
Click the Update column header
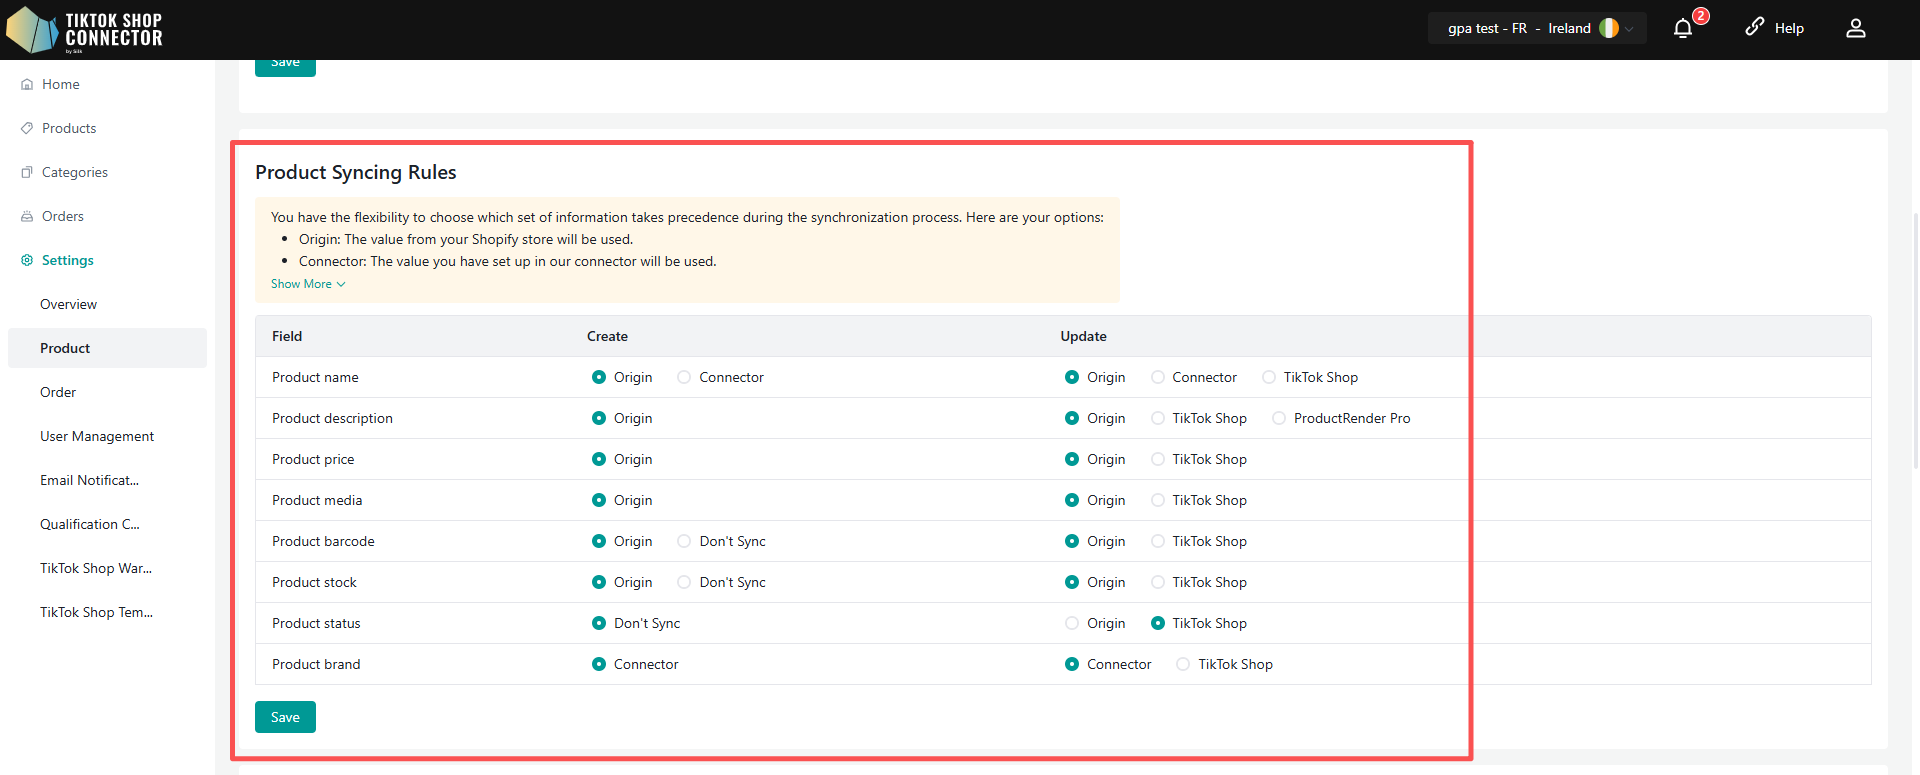click(x=1083, y=336)
